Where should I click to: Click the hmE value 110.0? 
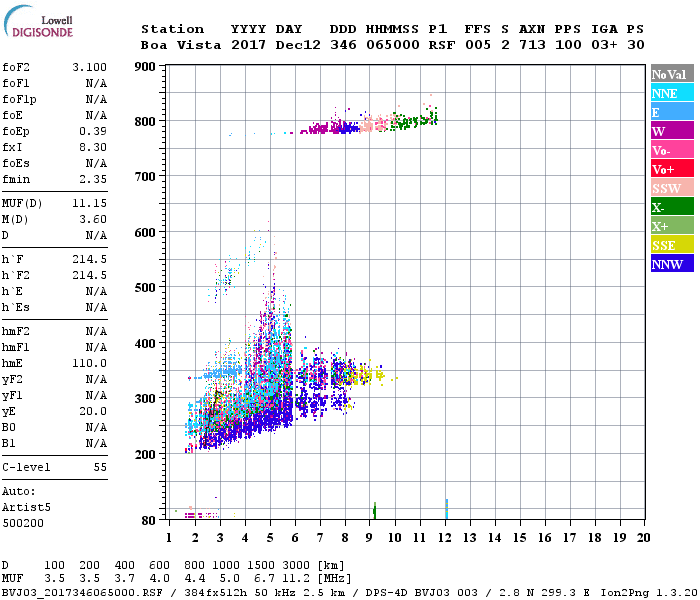coord(89,363)
